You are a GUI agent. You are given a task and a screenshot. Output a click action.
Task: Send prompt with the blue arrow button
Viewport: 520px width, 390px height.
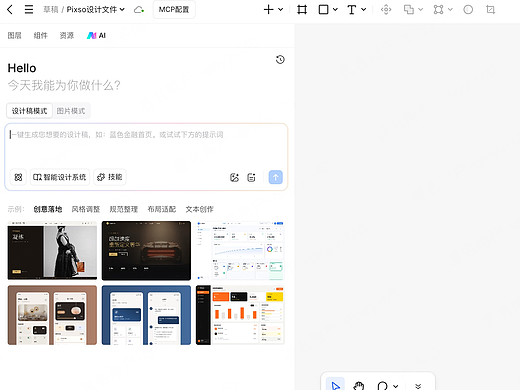(x=276, y=177)
